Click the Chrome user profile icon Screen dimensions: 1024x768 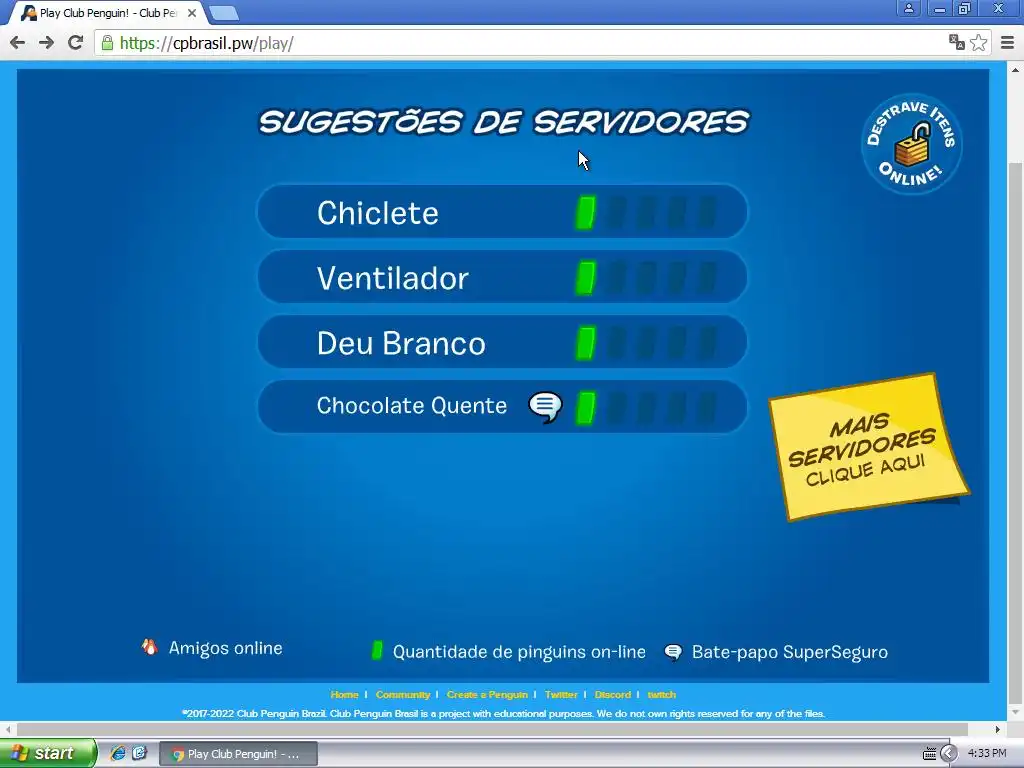[x=908, y=8]
